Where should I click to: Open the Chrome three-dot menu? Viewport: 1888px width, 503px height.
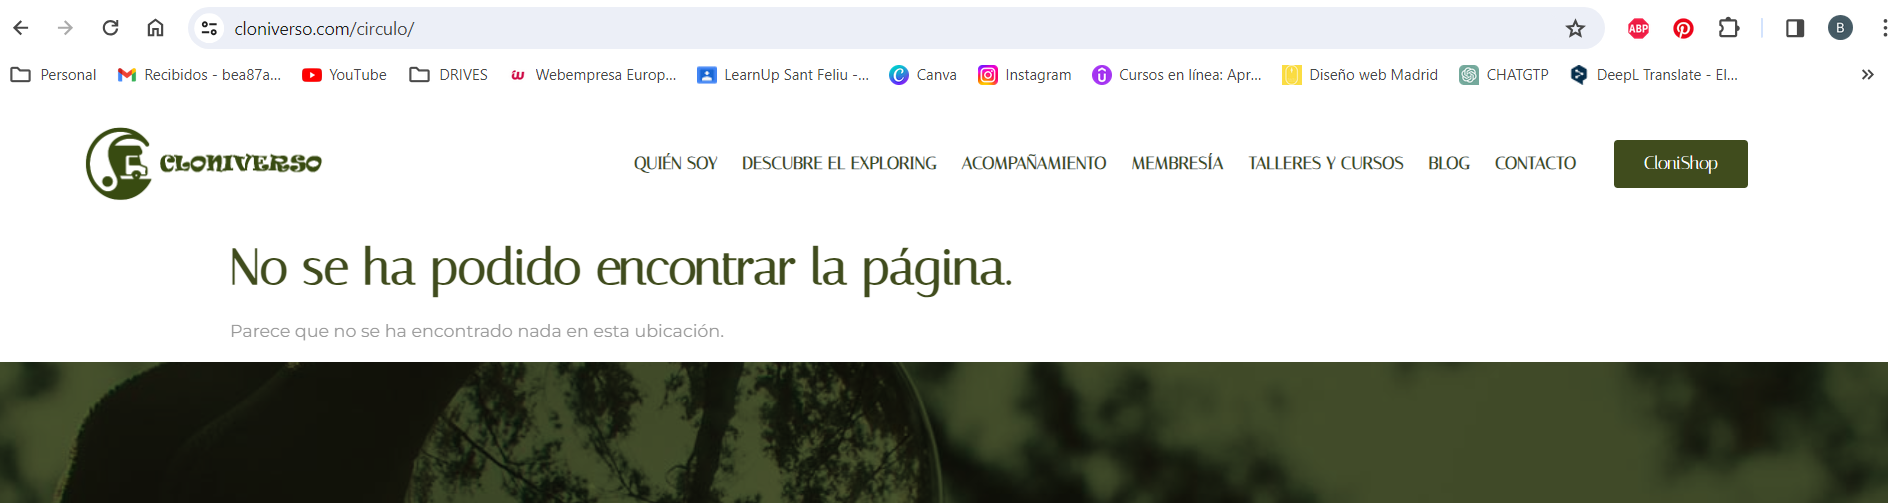click(x=1883, y=28)
